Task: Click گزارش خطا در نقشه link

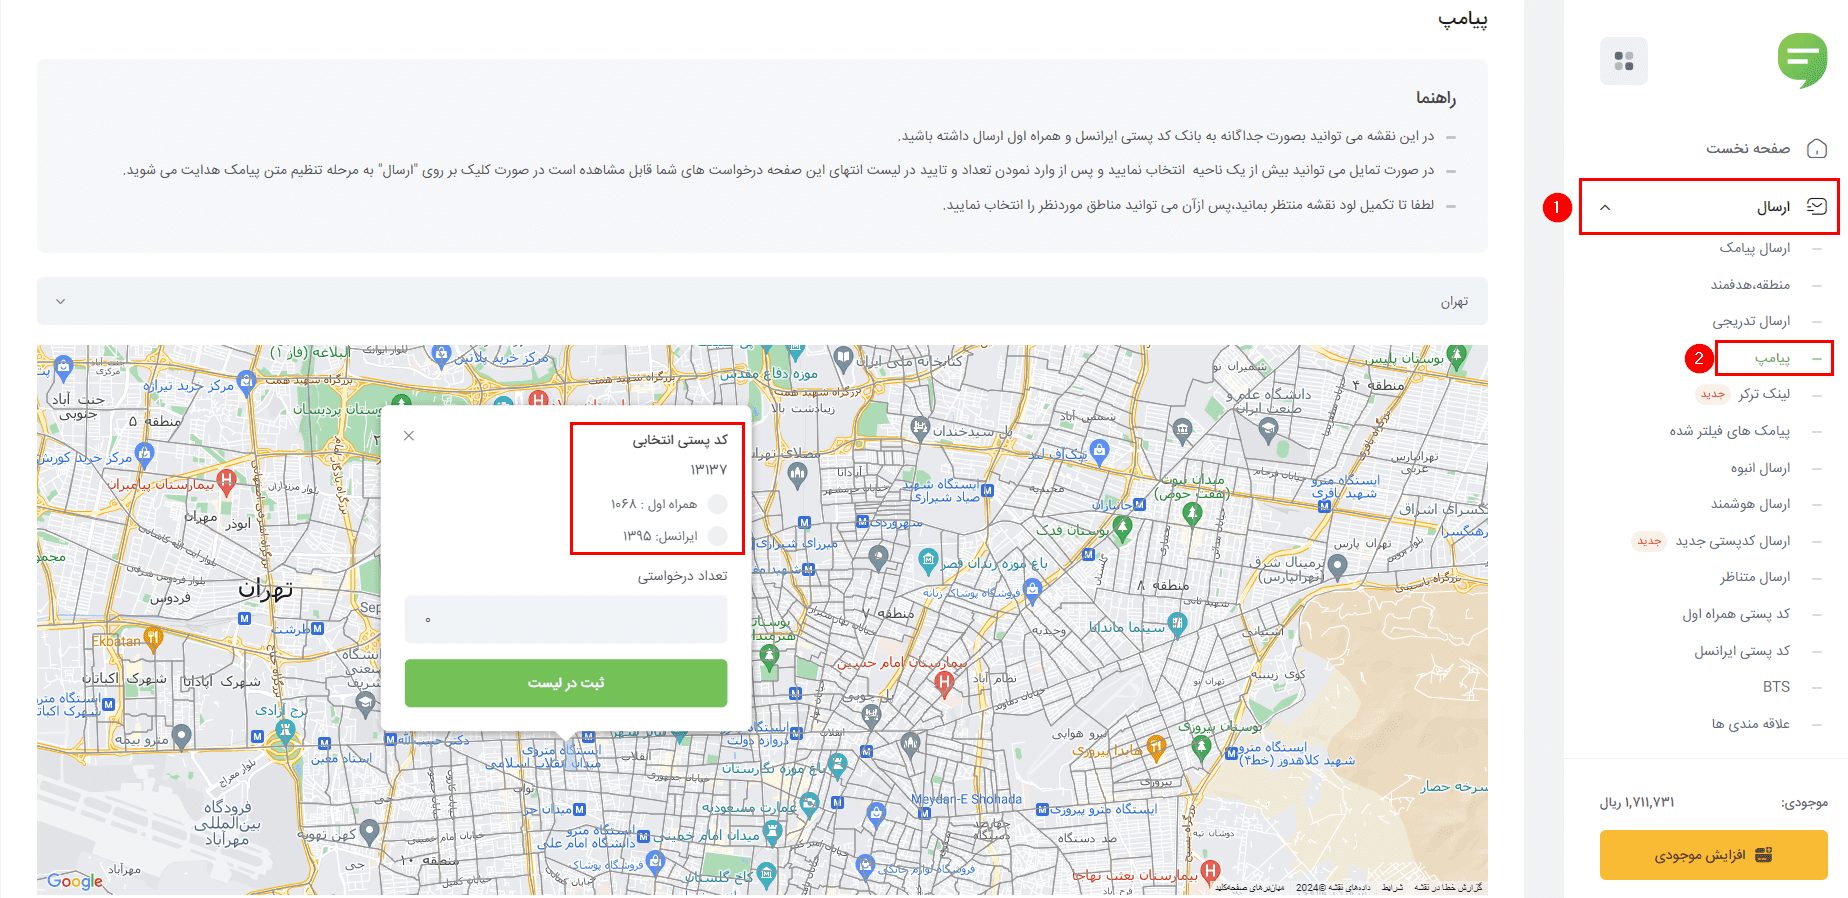Action: (x=1448, y=887)
